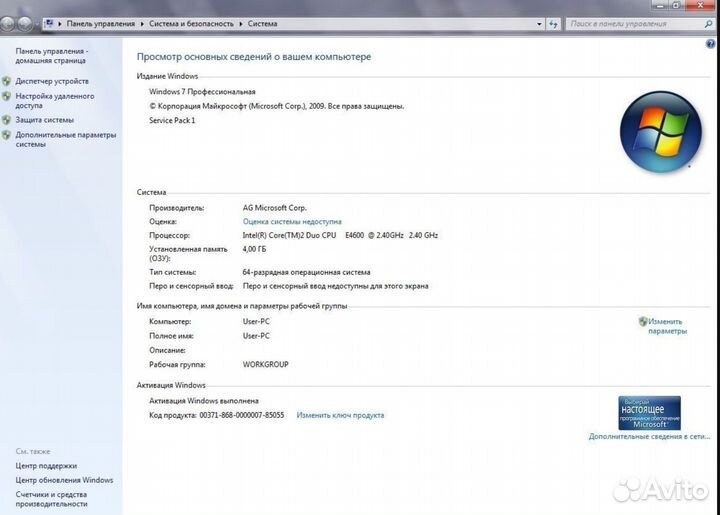Close the System window
Image resolution: width=720 pixels, height=515 pixels.
701,5
